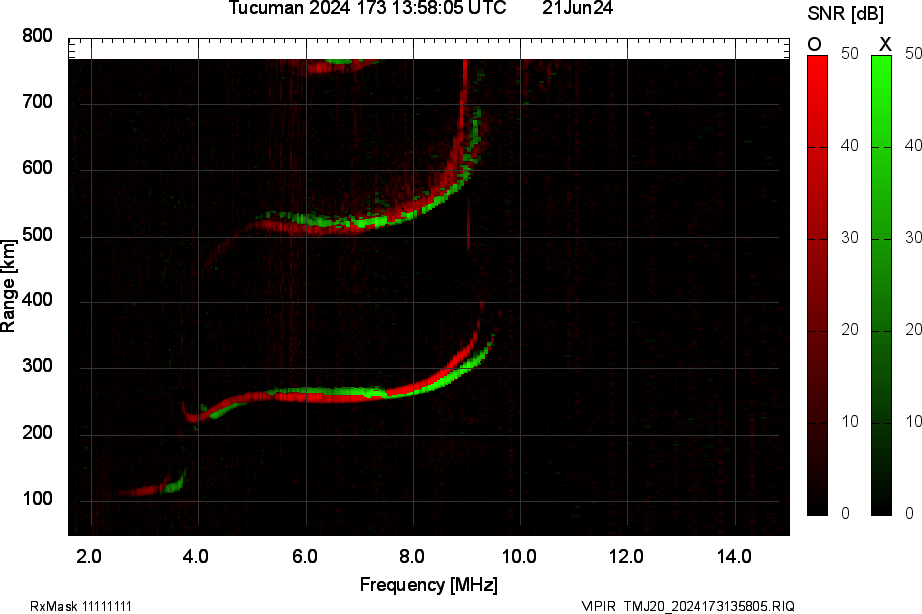
Task: Click the 14.0 frequency axis tick label
Action: point(734,556)
